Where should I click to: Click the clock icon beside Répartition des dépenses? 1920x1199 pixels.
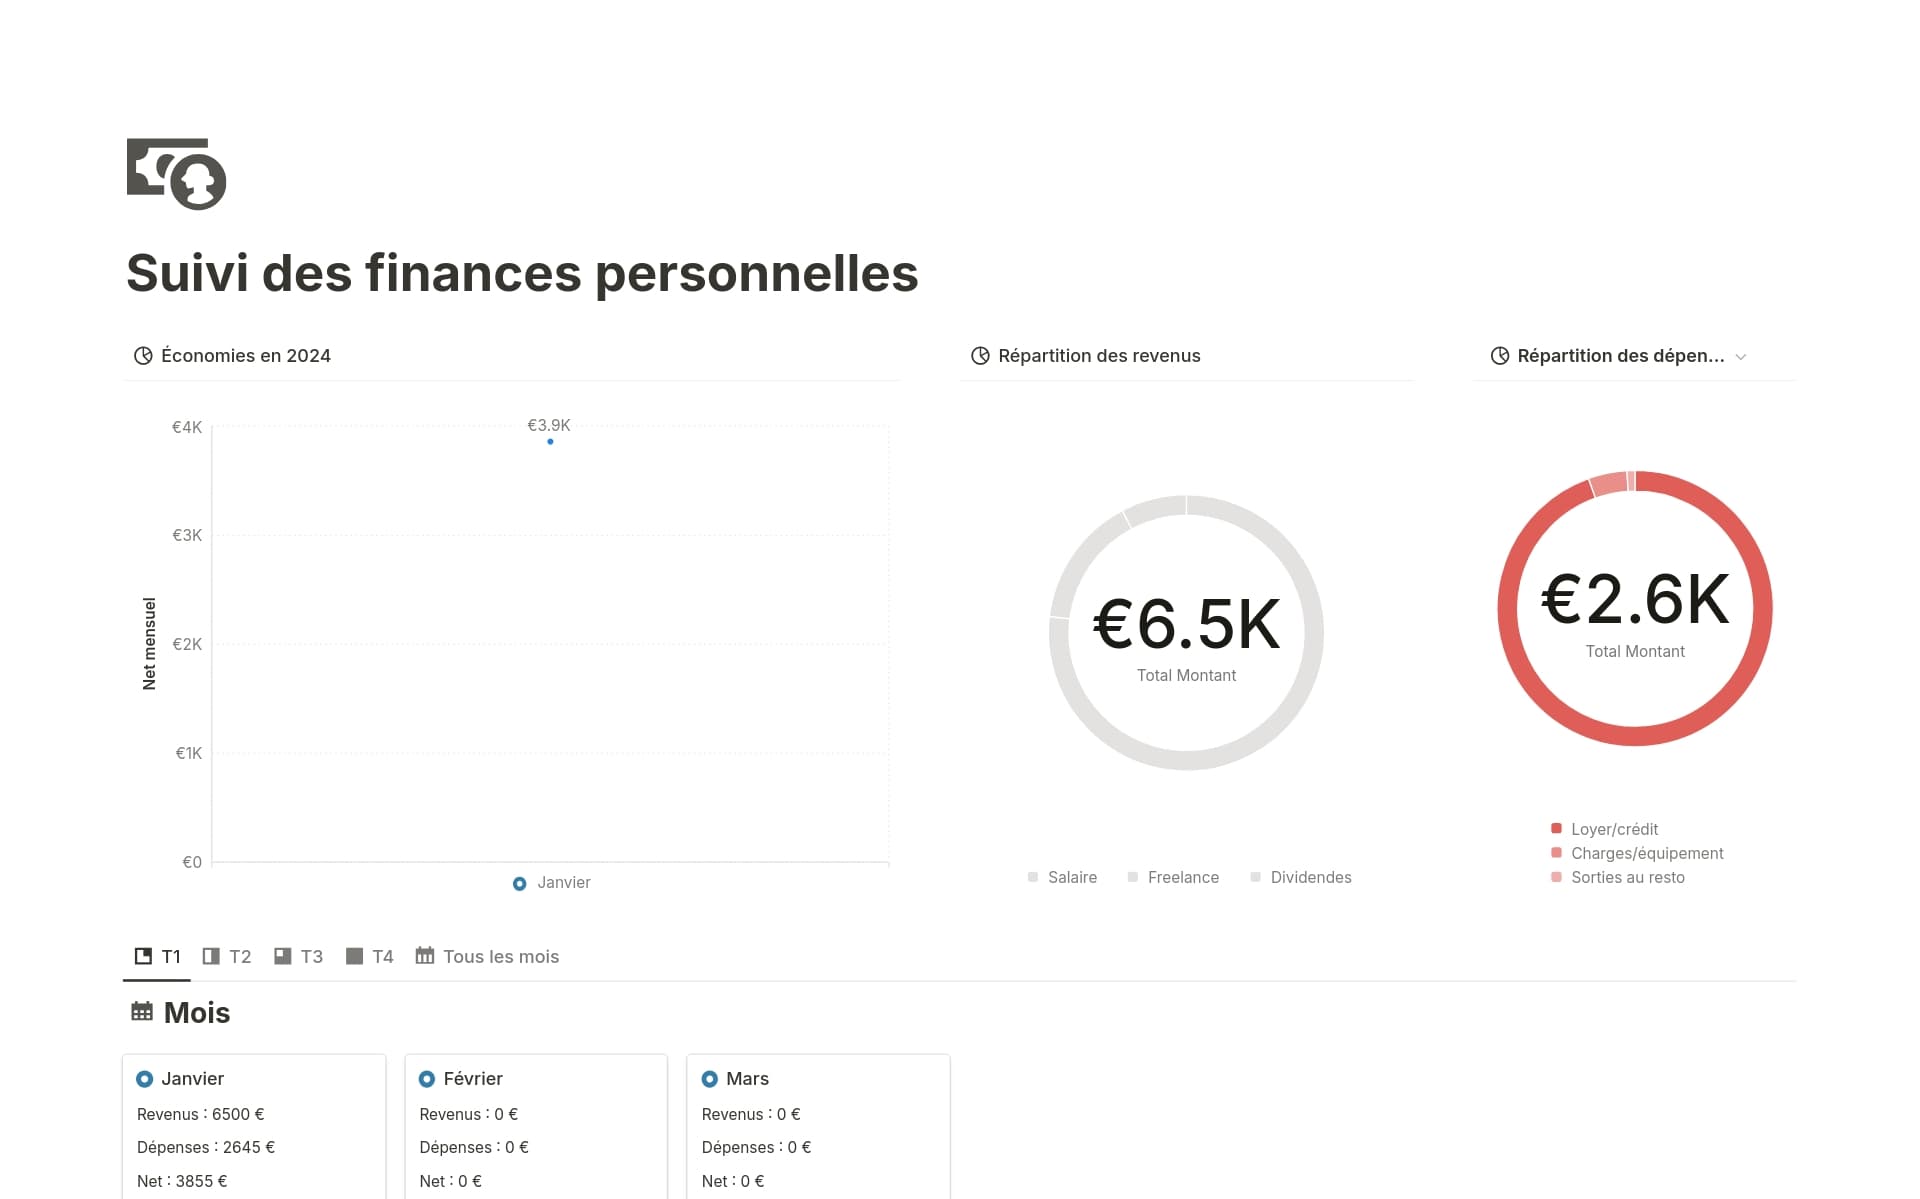pos(1499,355)
